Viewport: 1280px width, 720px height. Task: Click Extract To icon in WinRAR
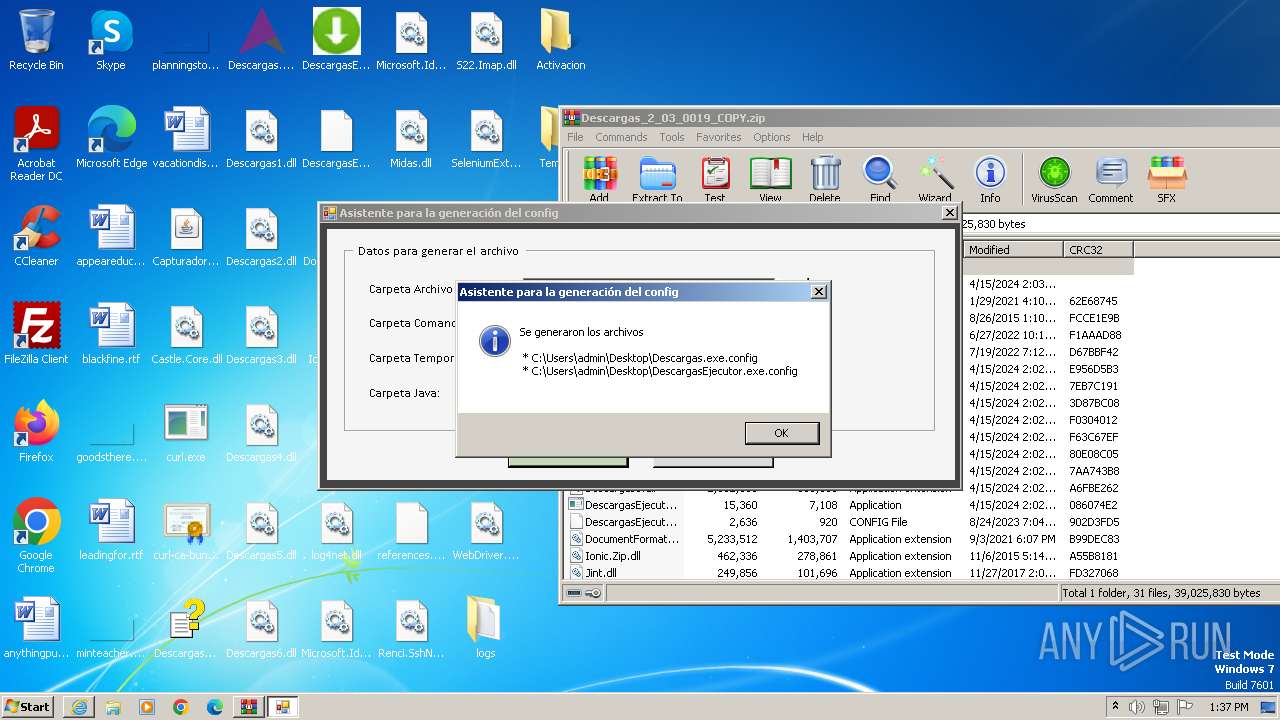(657, 179)
